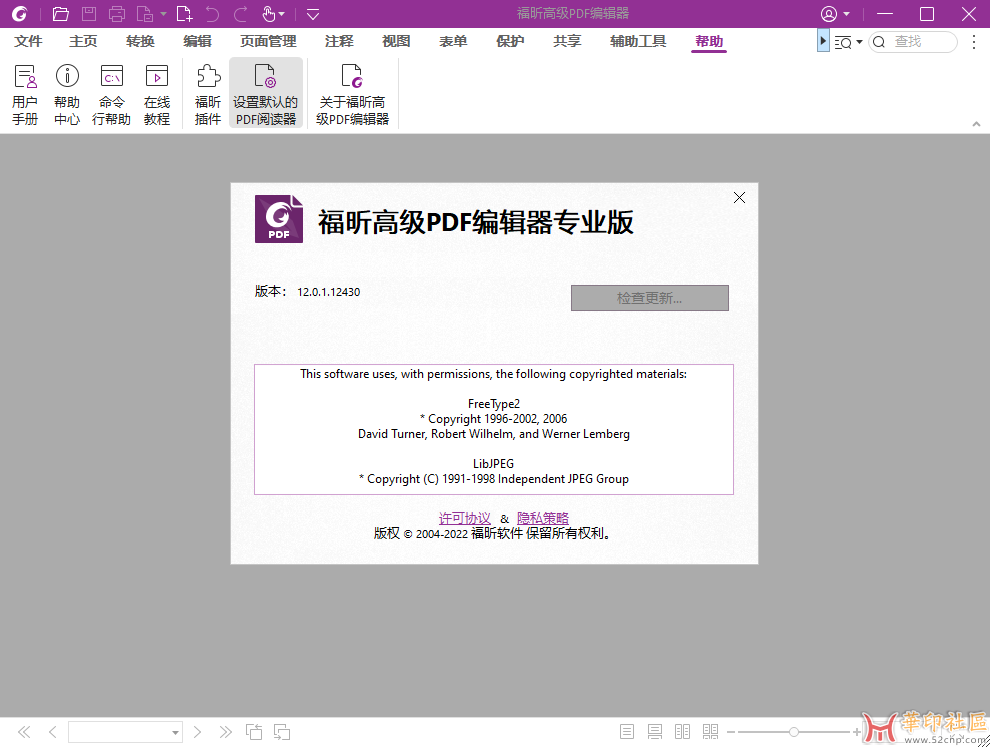Go to last page with double-right arrow
The height and width of the screenshot is (747, 990).
[x=225, y=732]
